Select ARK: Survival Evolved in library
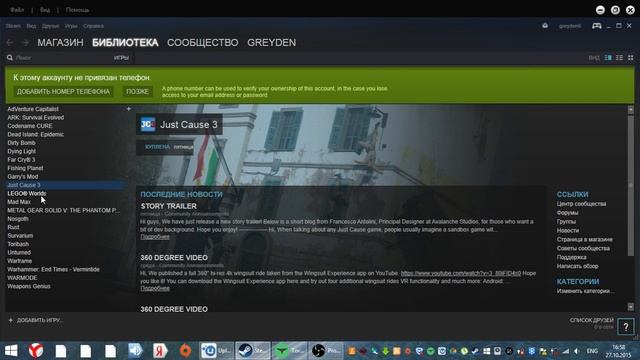Screen dimensions: 640x360 pos(36,118)
